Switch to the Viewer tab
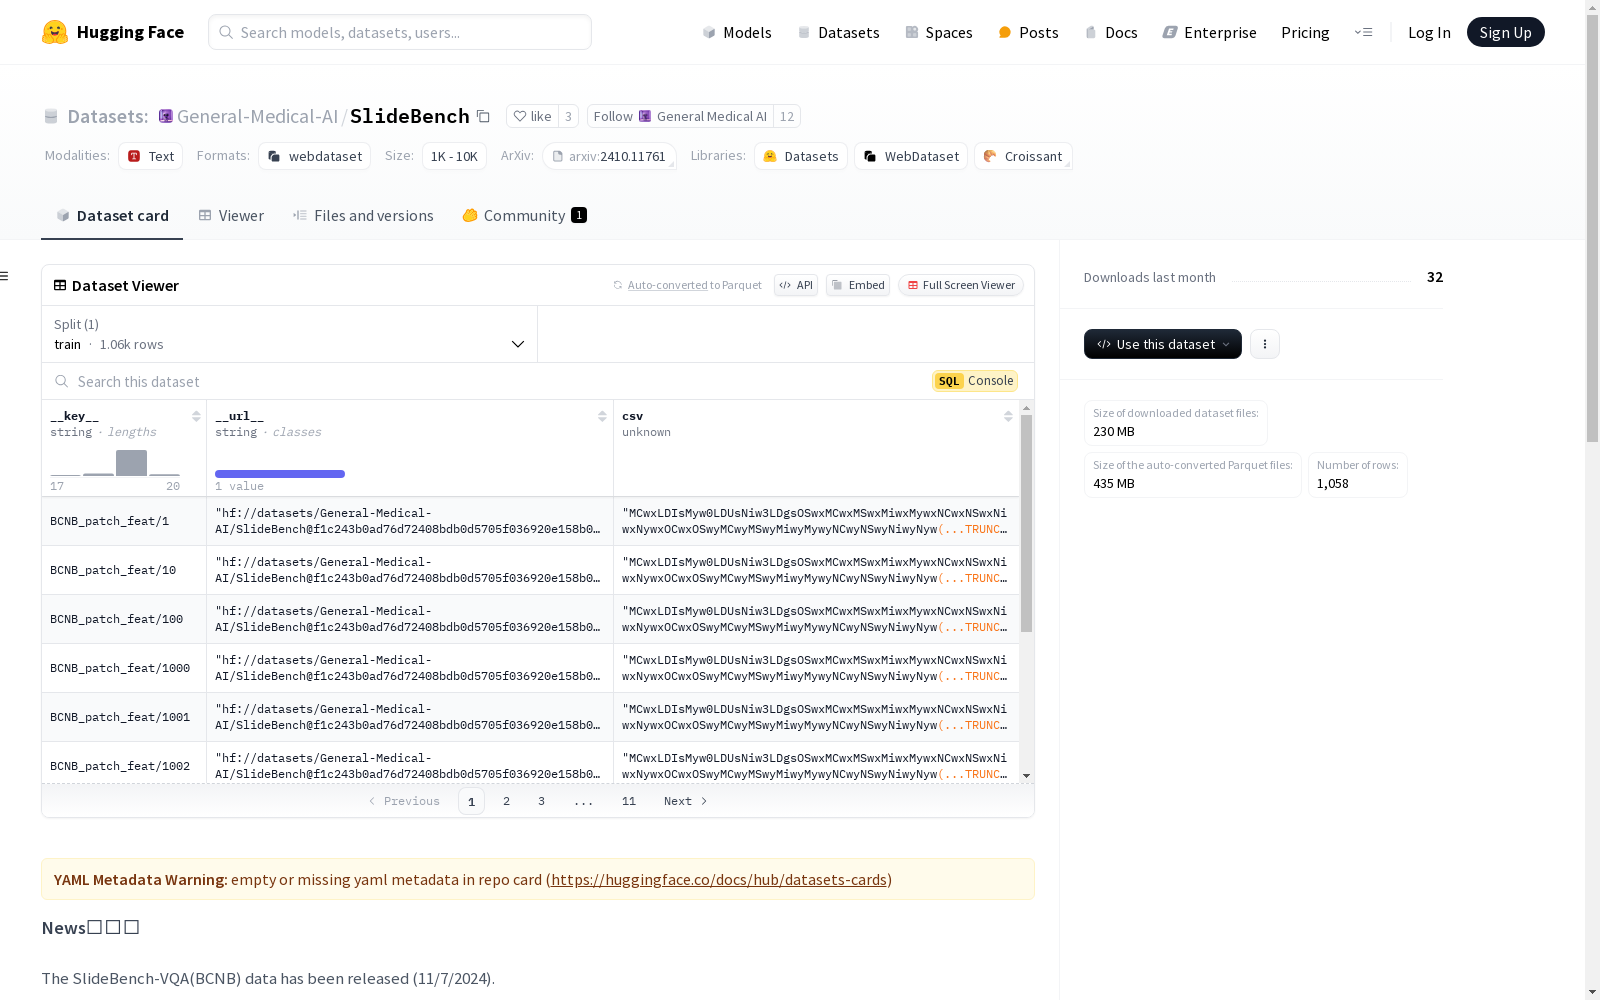 pos(231,216)
